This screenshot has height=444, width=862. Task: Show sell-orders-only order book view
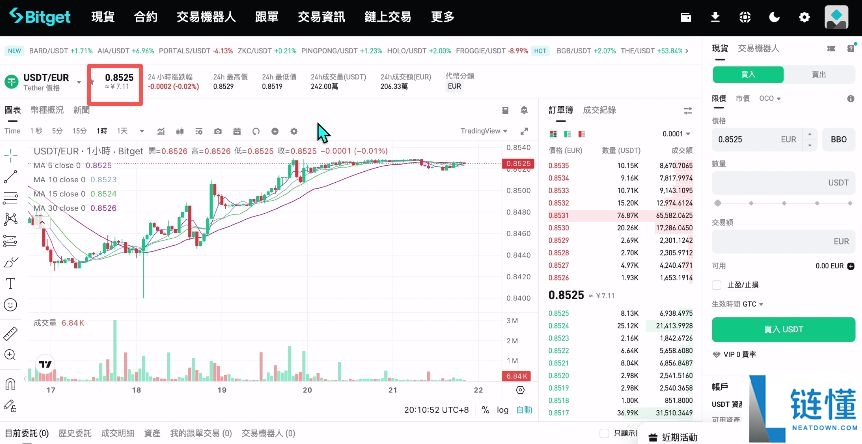(582, 134)
